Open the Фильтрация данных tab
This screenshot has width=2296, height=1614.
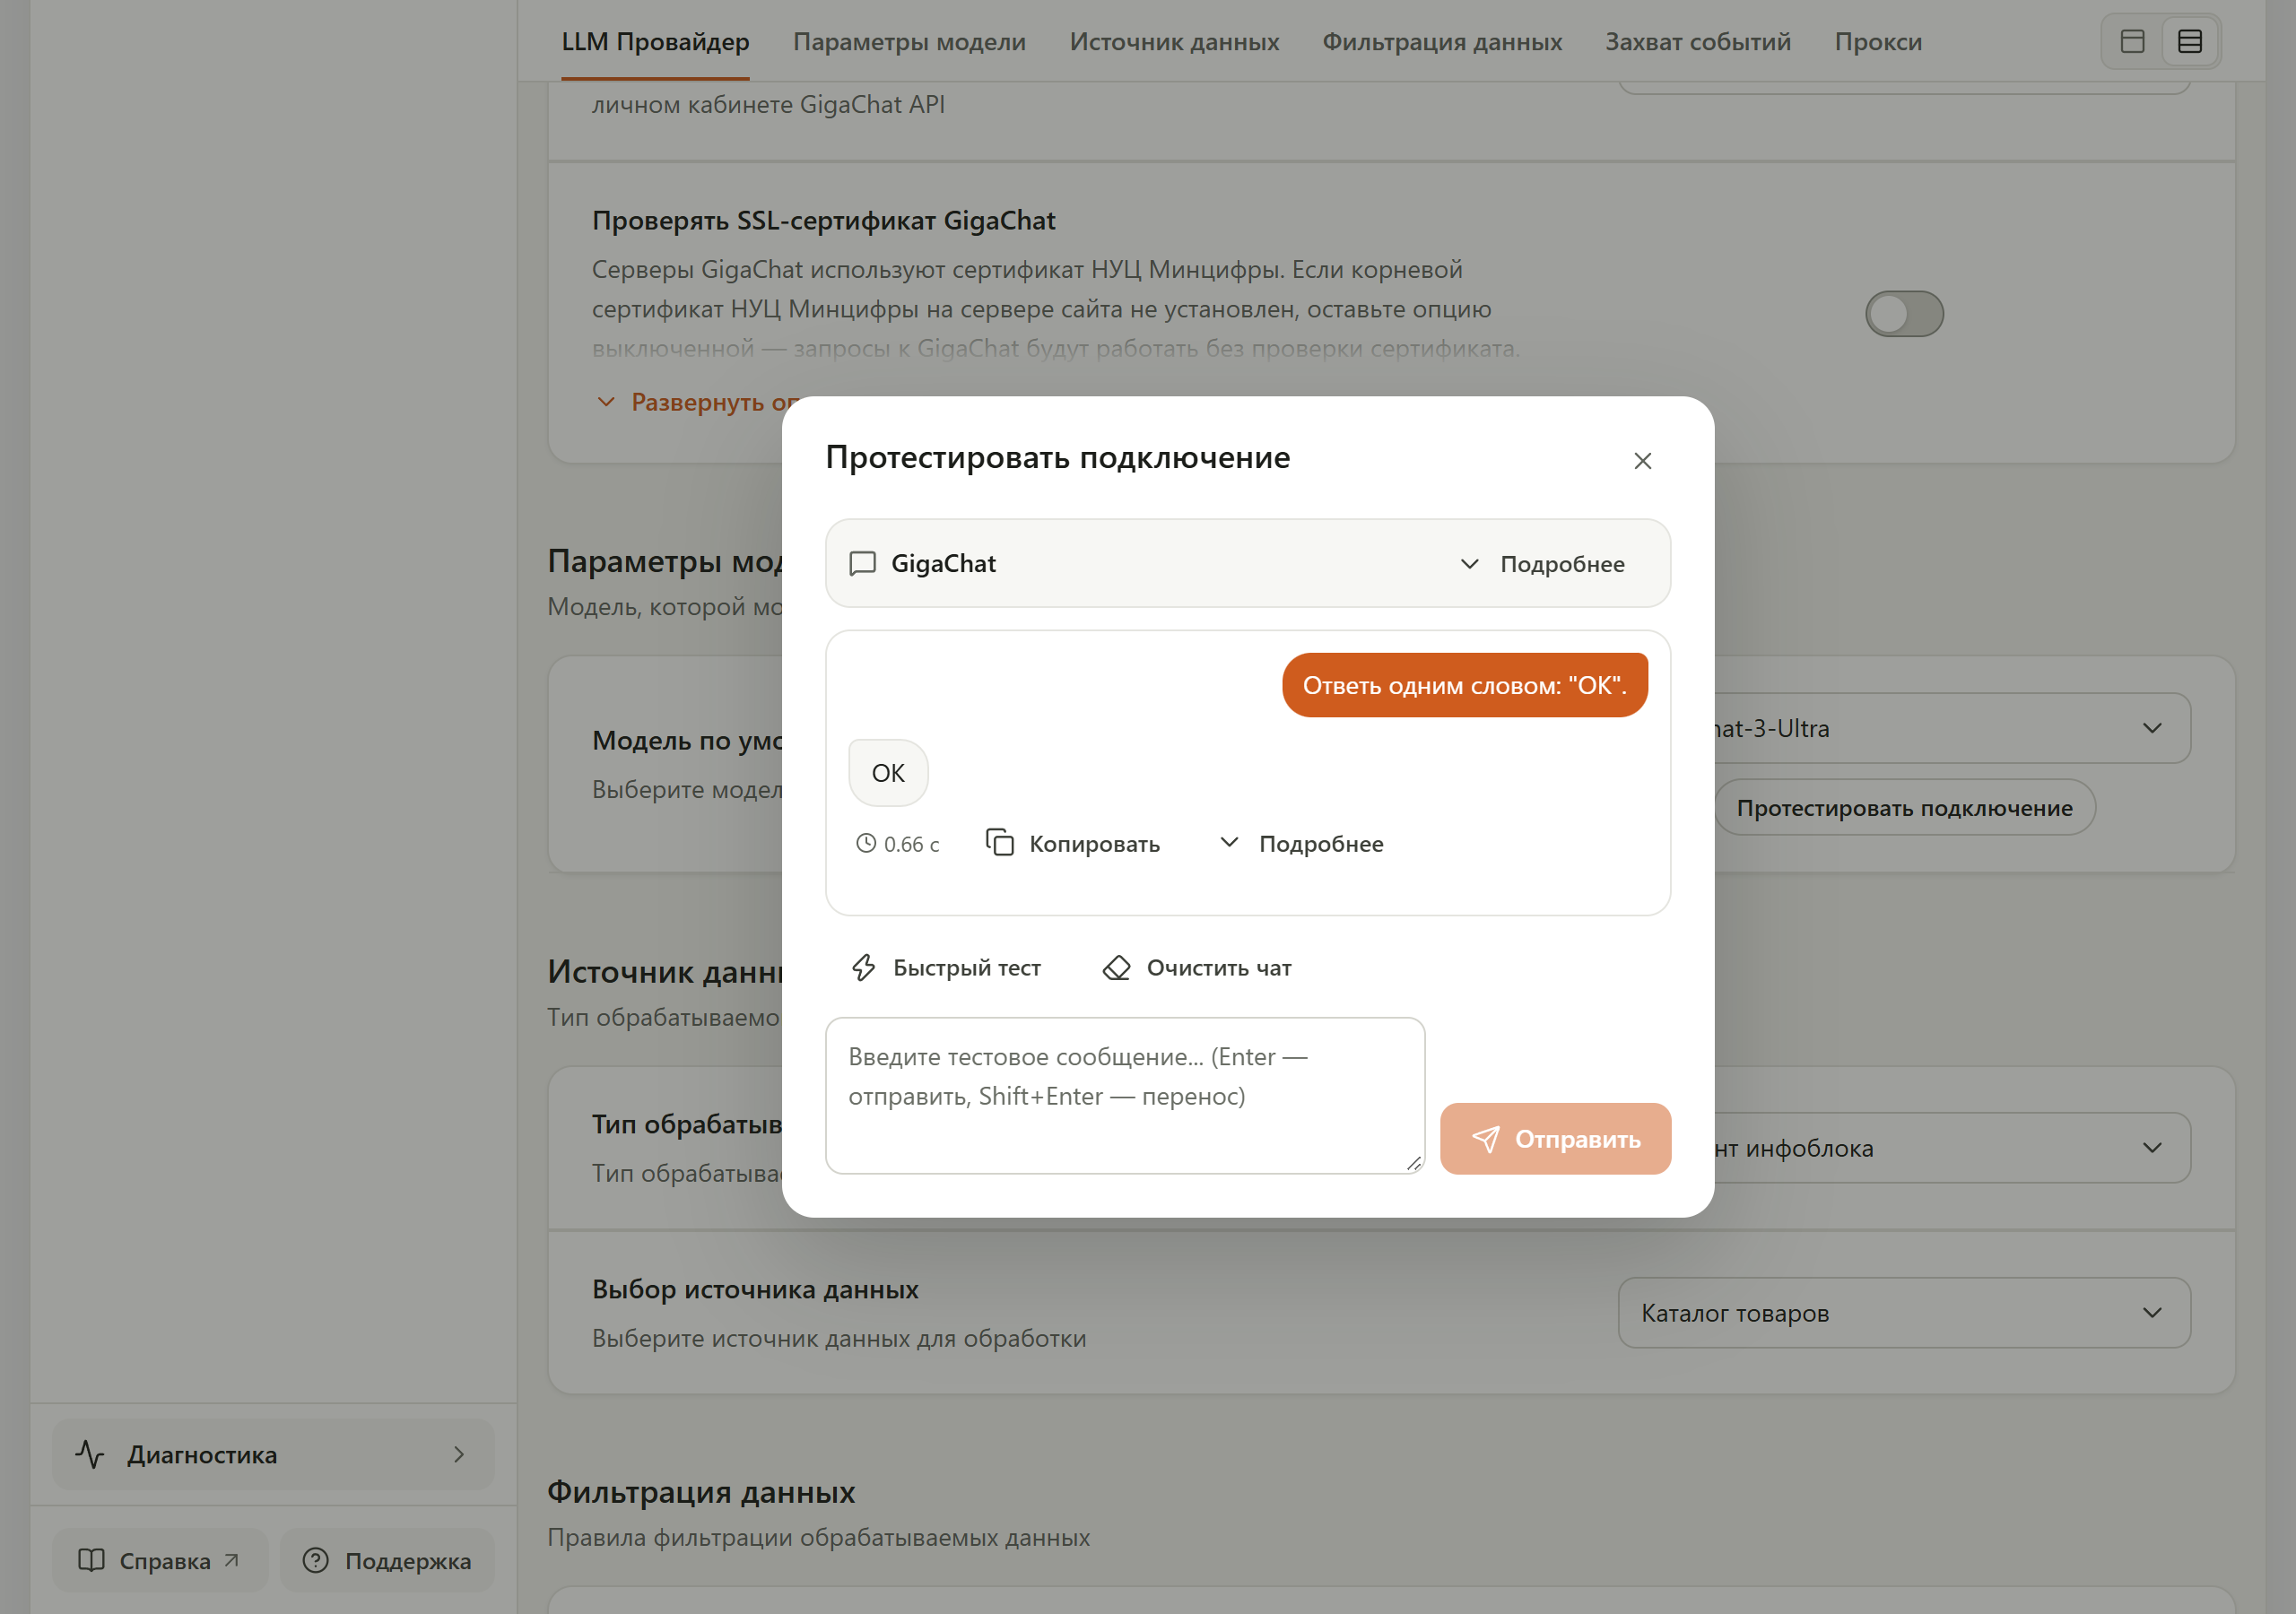pos(1442,42)
